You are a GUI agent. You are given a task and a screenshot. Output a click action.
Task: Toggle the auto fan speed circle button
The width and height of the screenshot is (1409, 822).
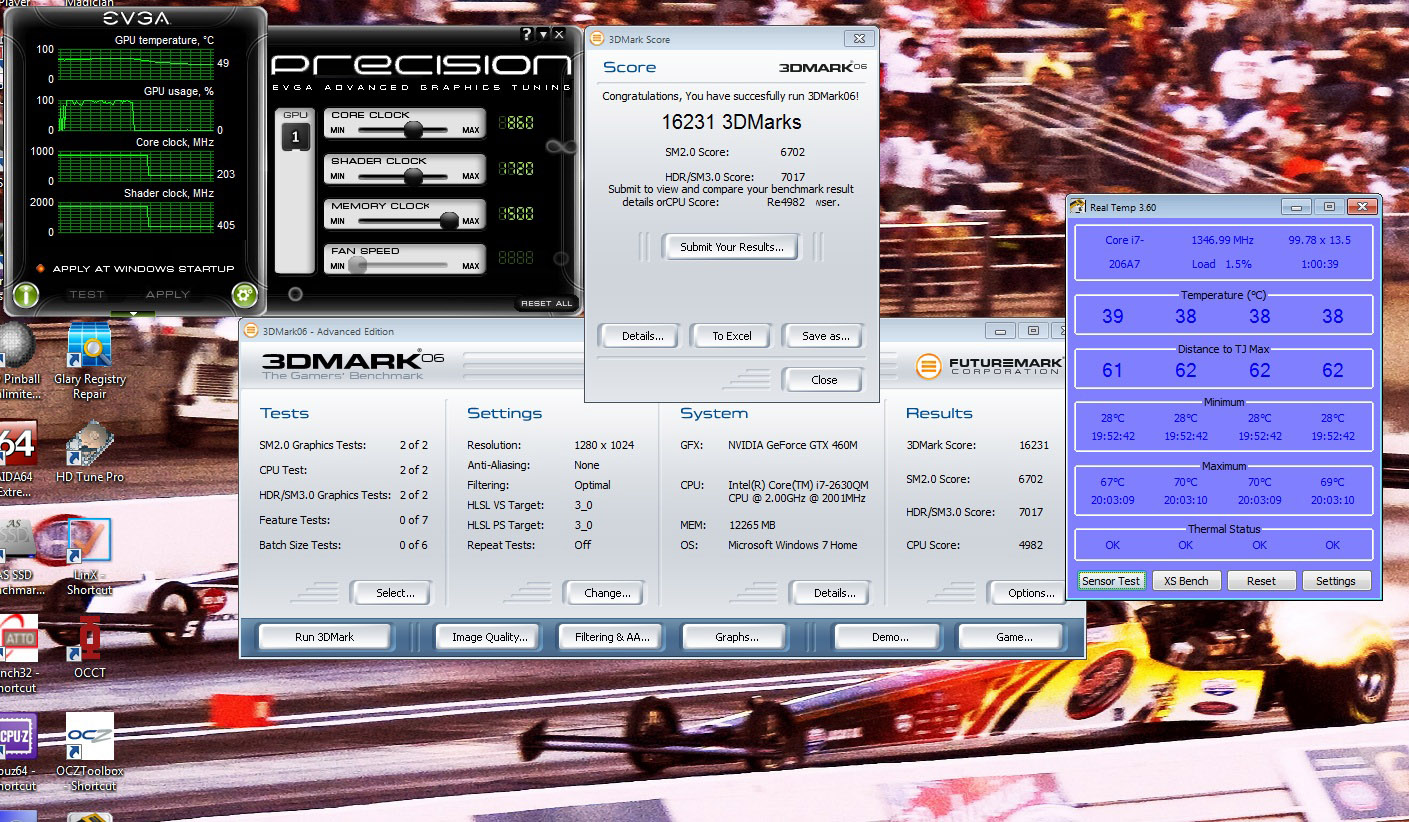[x=560, y=258]
